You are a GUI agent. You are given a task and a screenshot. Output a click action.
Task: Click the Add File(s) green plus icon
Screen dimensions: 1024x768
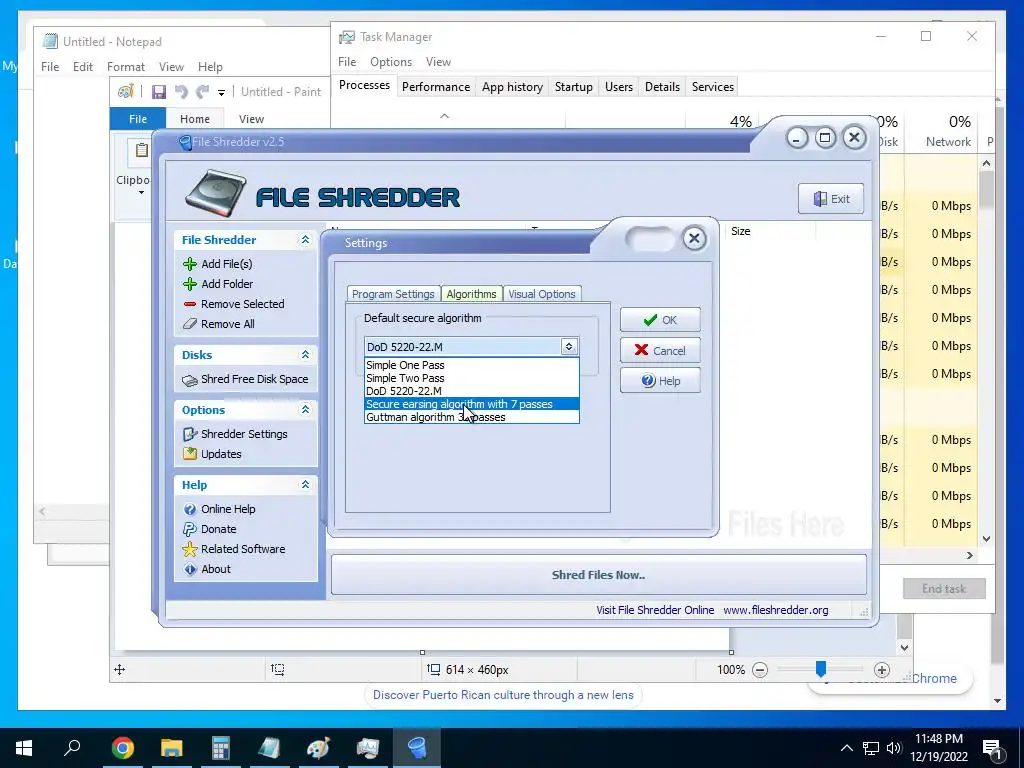point(190,264)
